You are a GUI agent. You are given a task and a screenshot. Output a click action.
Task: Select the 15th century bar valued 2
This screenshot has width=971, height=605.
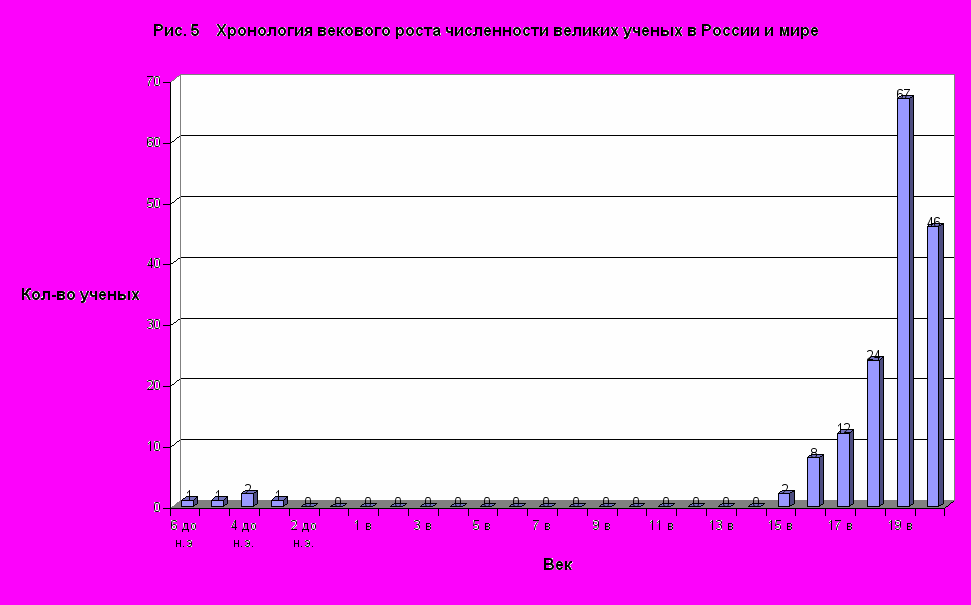[x=784, y=499]
